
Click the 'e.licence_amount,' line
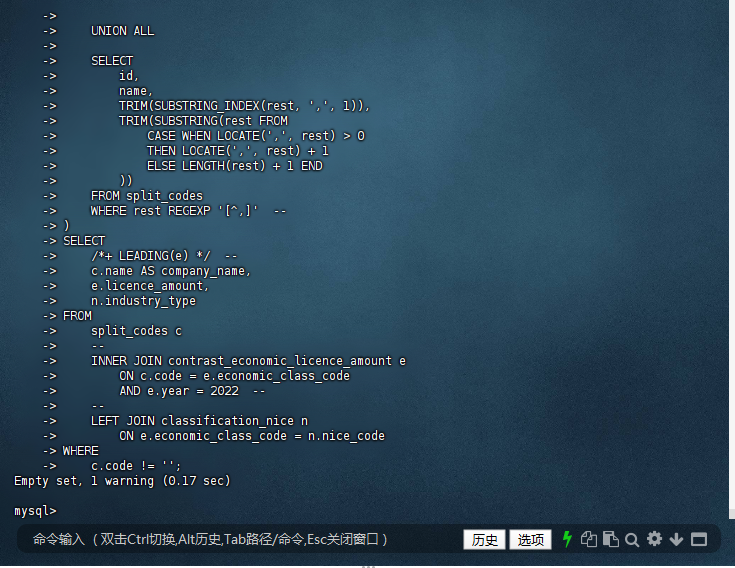[x=150, y=286]
